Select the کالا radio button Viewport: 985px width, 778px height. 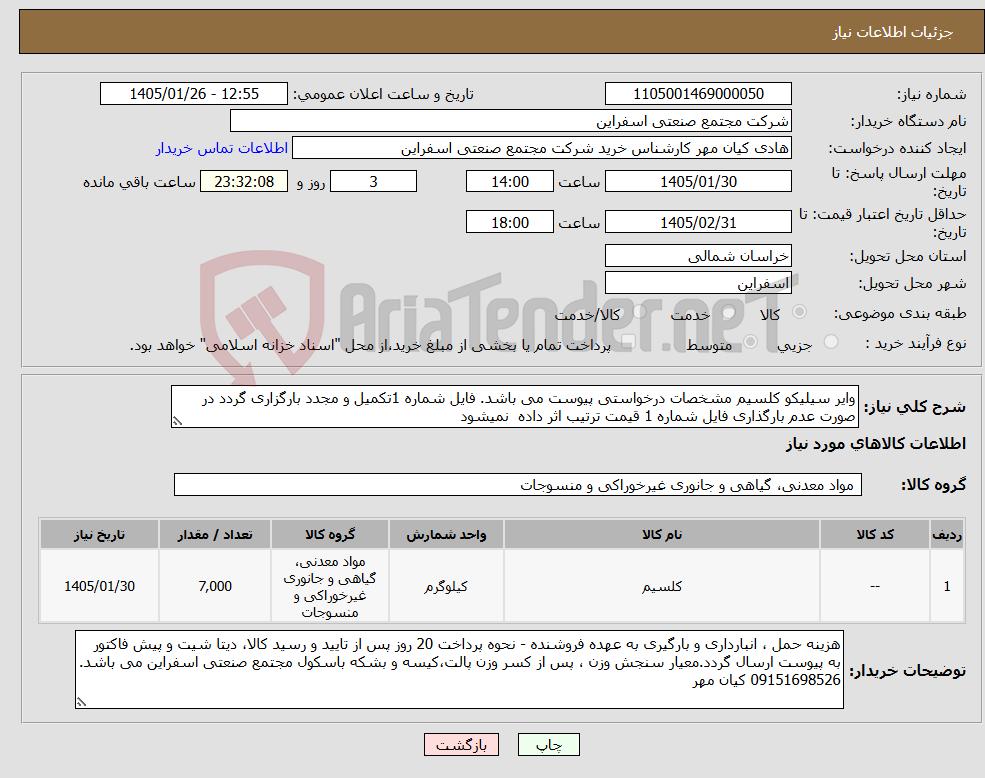pos(800,312)
